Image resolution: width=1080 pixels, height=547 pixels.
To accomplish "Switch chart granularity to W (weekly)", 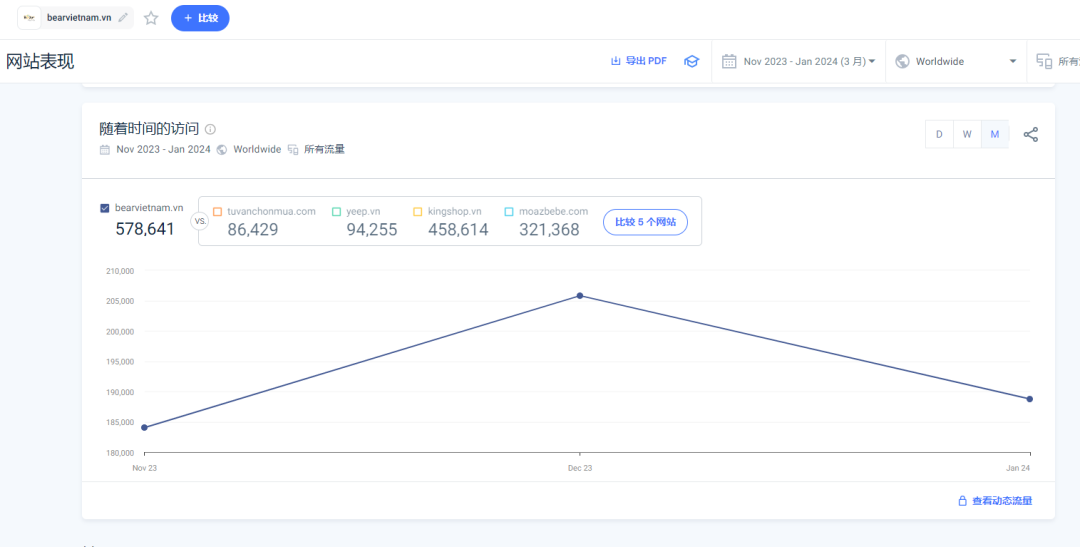I will tap(967, 134).
